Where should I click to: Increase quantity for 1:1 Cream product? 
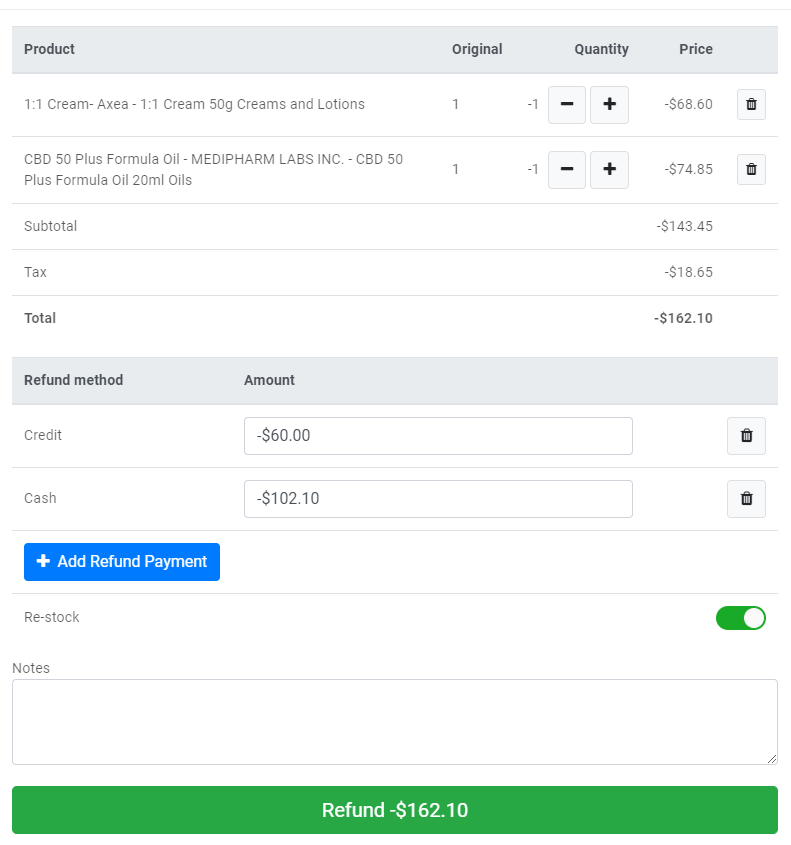point(609,104)
